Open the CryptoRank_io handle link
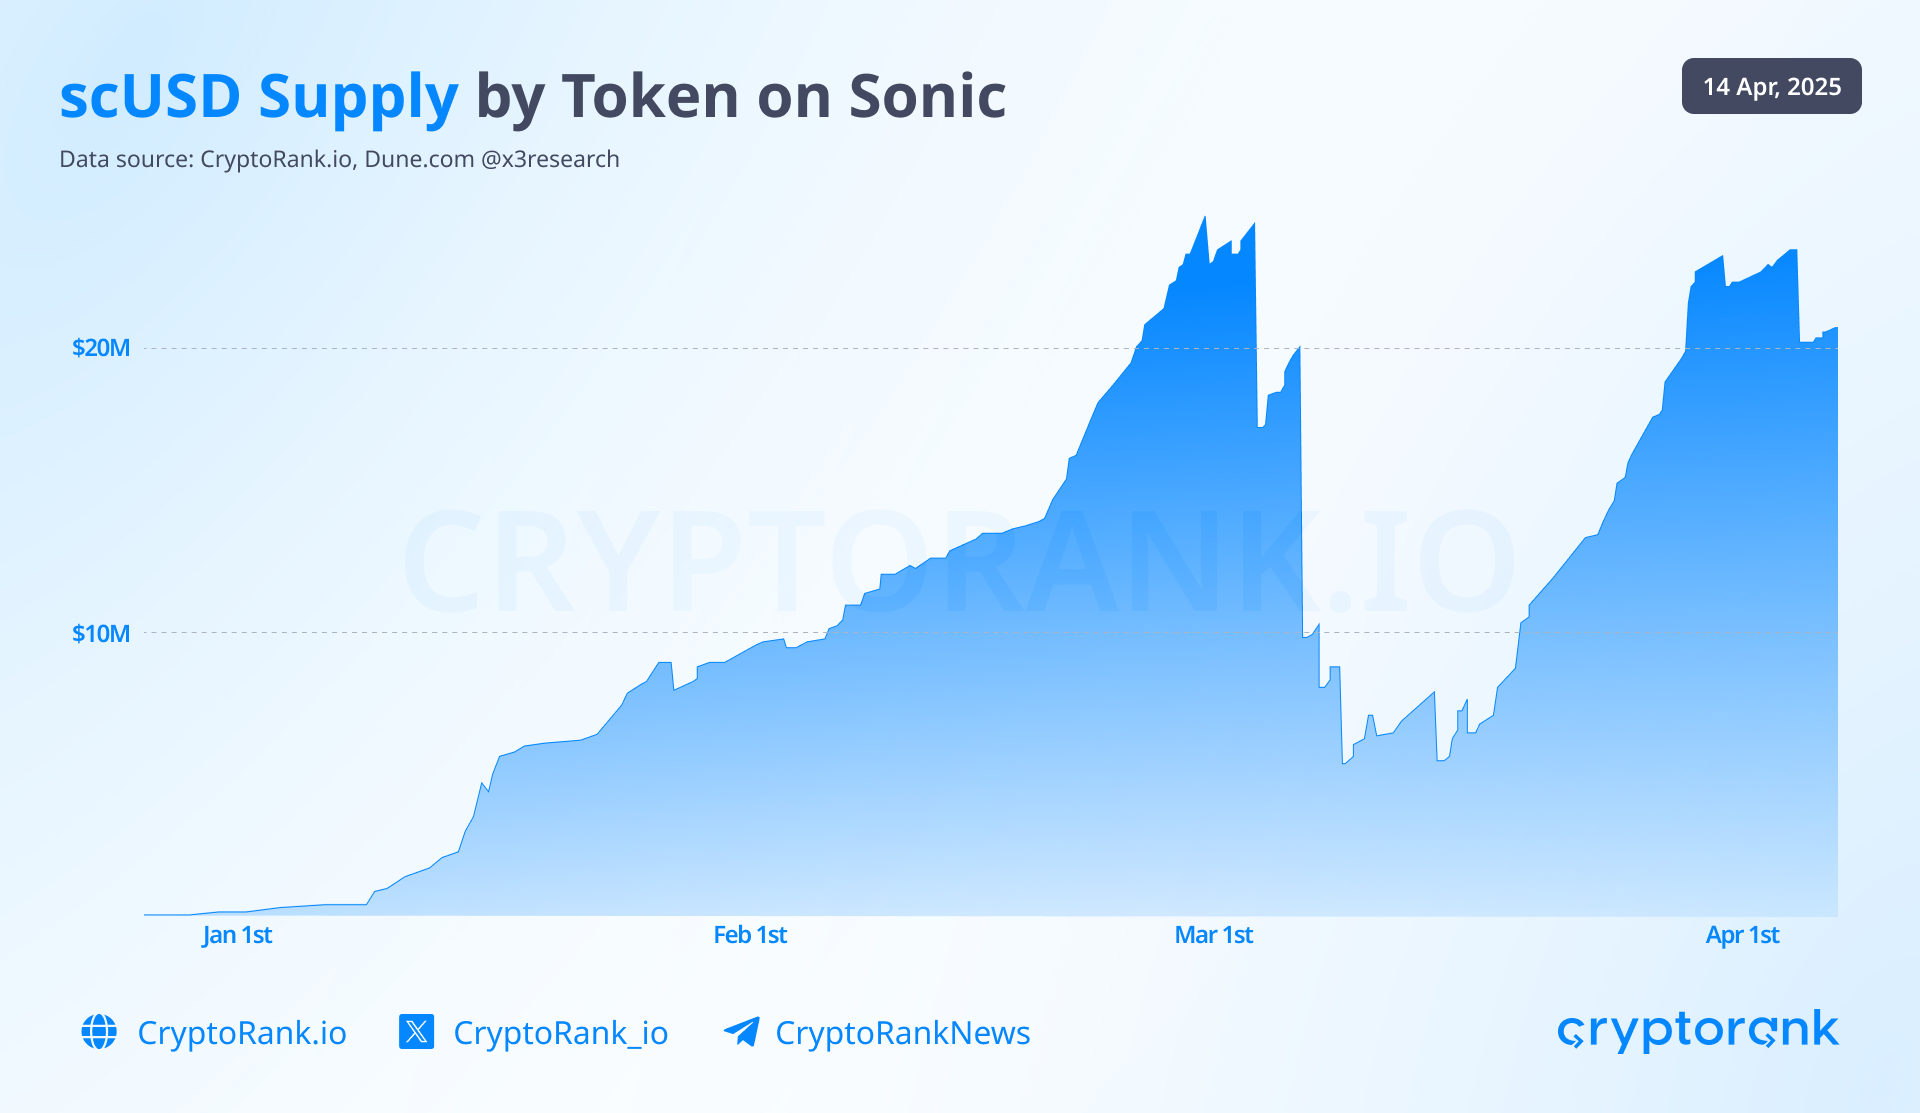This screenshot has width=1920, height=1113. pyautogui.click(x=561, y=1033)
